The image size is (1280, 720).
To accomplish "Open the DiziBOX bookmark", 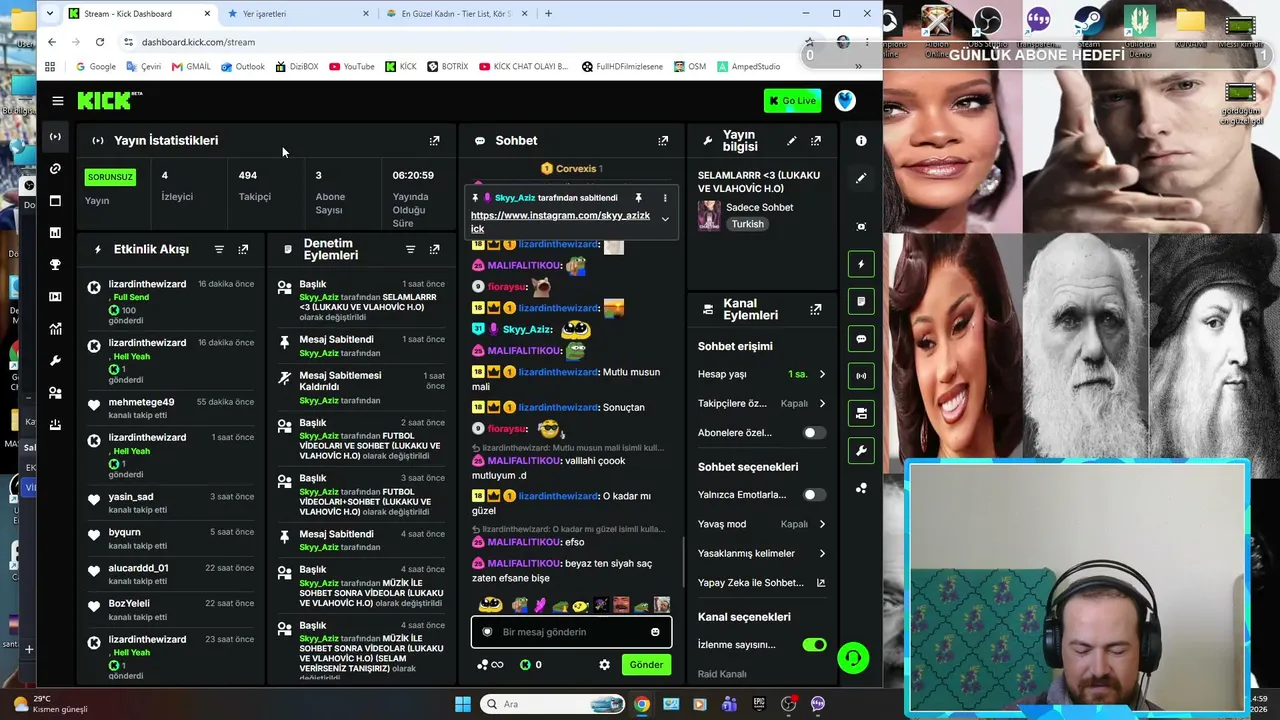I will click(x=297, y=67).
